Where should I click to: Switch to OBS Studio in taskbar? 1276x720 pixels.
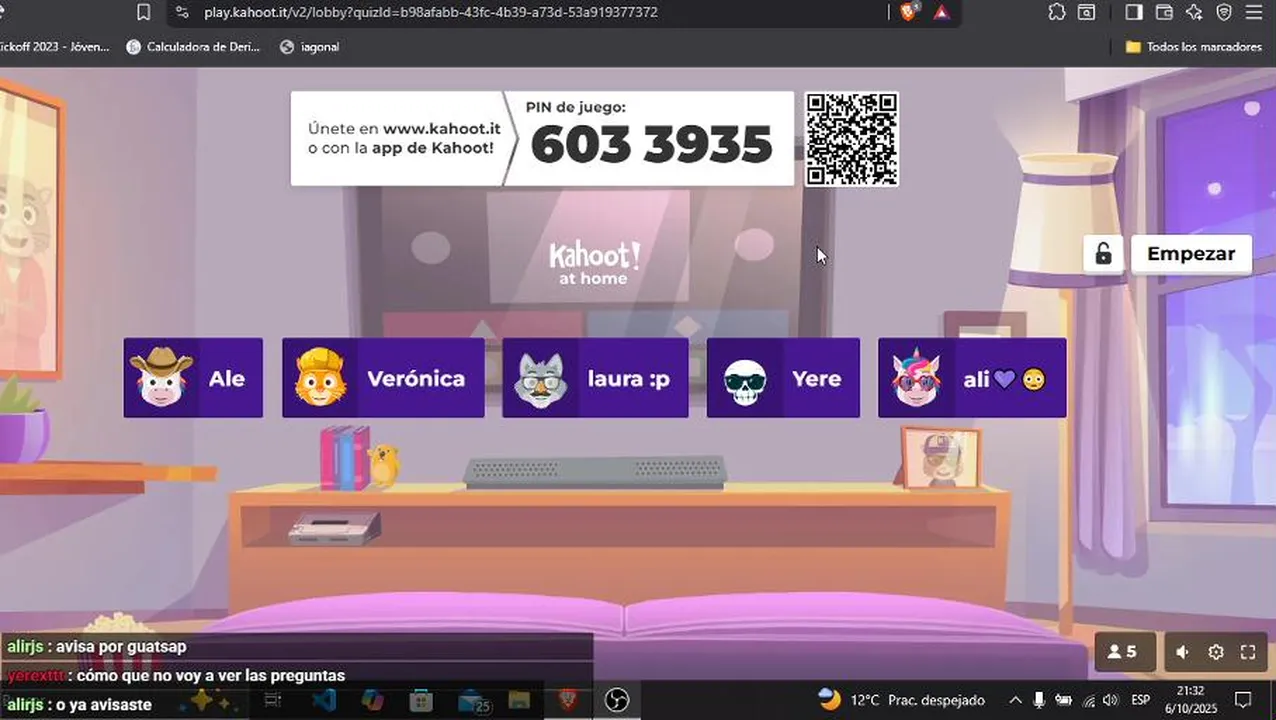click(x=617, y=701)
